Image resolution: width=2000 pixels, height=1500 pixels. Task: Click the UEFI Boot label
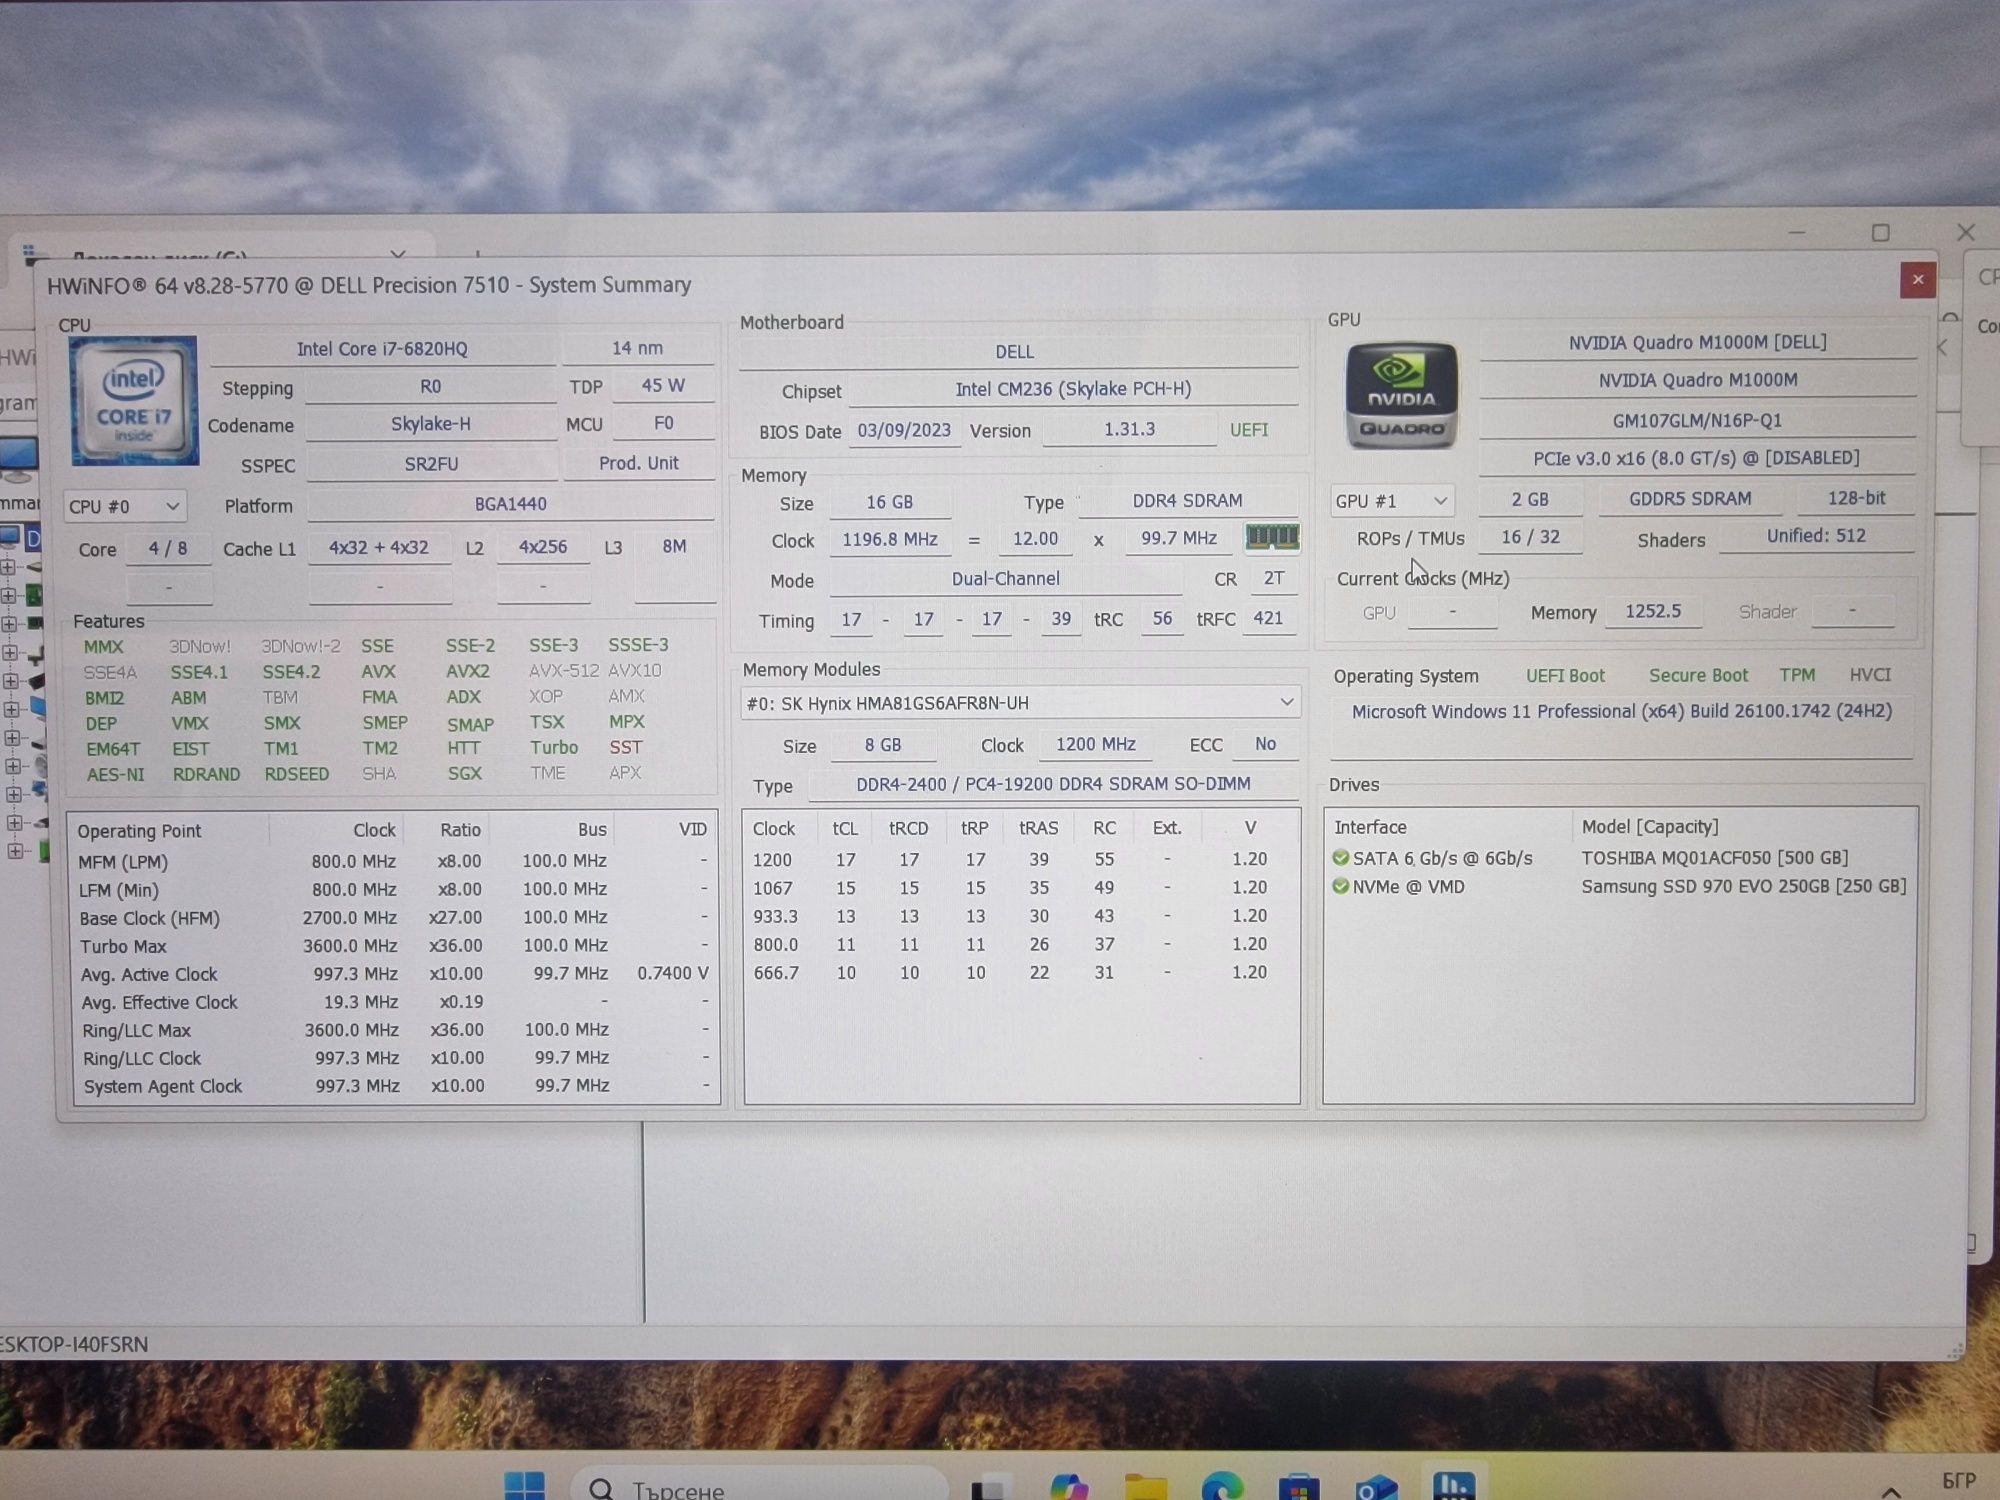click(x=1565, y=676)
